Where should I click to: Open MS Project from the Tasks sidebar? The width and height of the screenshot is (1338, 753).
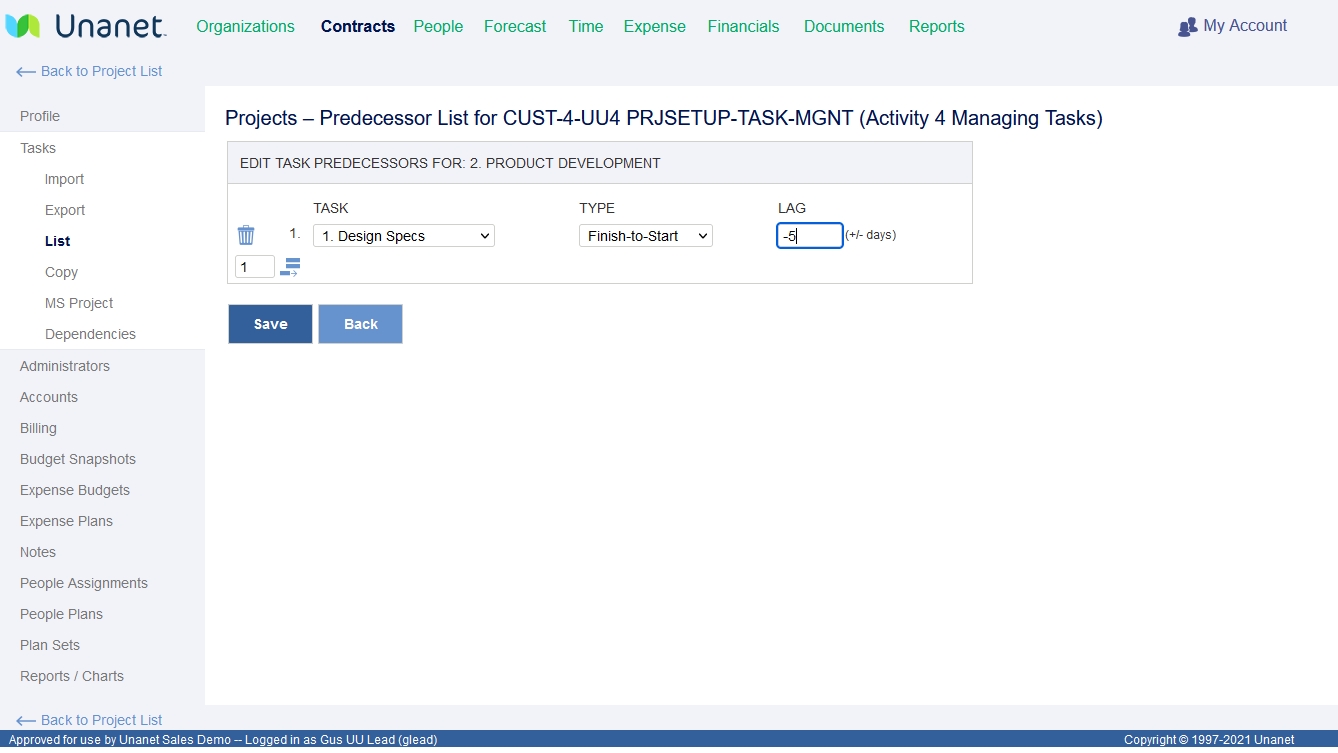coord(77,302)
